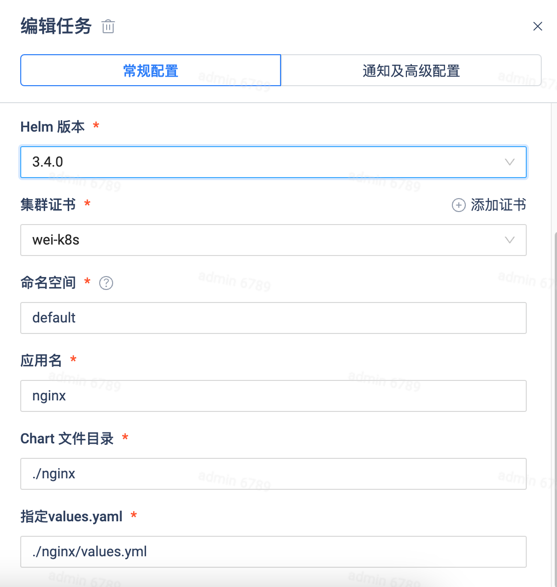Click the 编辑任务 panel title
Screen dimensions: 557x587
(56, 26)
